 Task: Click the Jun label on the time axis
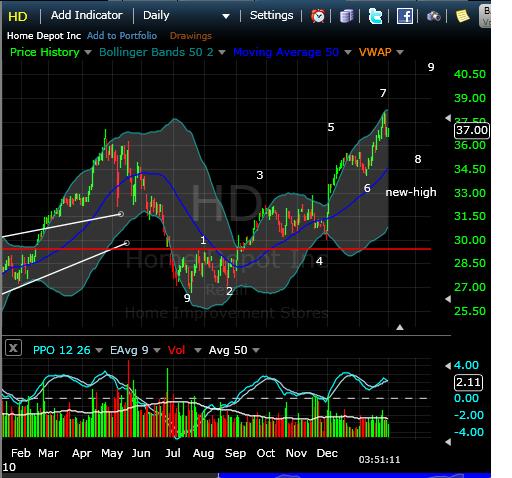click(141, 453)
